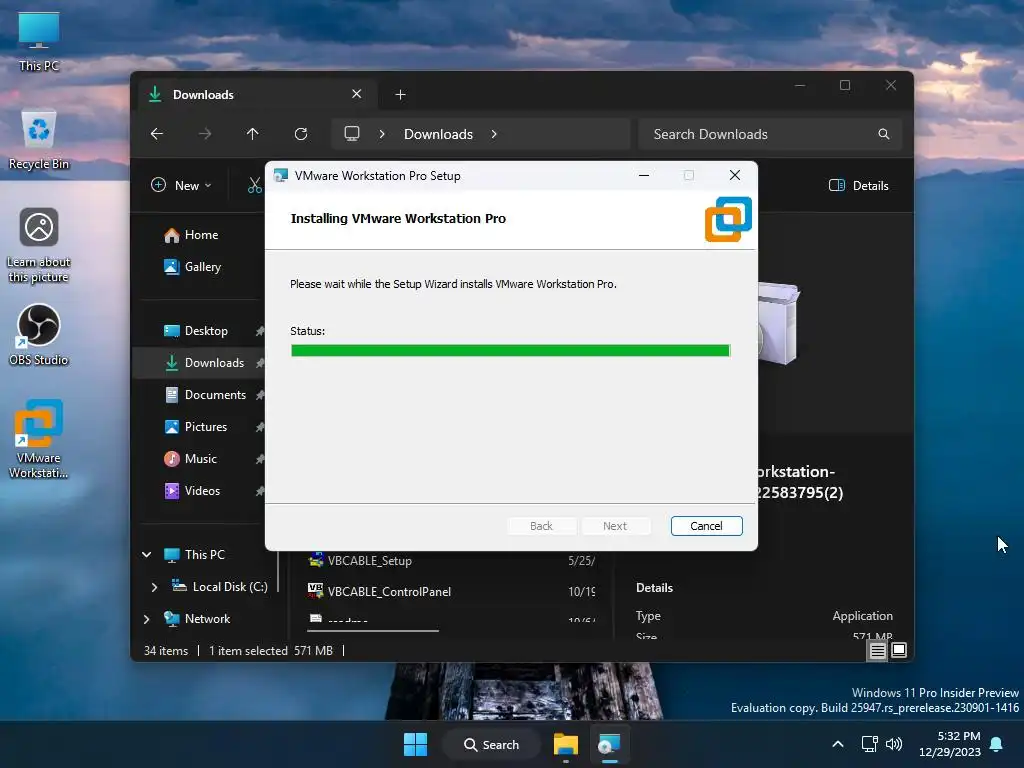Open Music in the navigation pane
This screenshot has height=768, width=1024.
coord(201,458)
